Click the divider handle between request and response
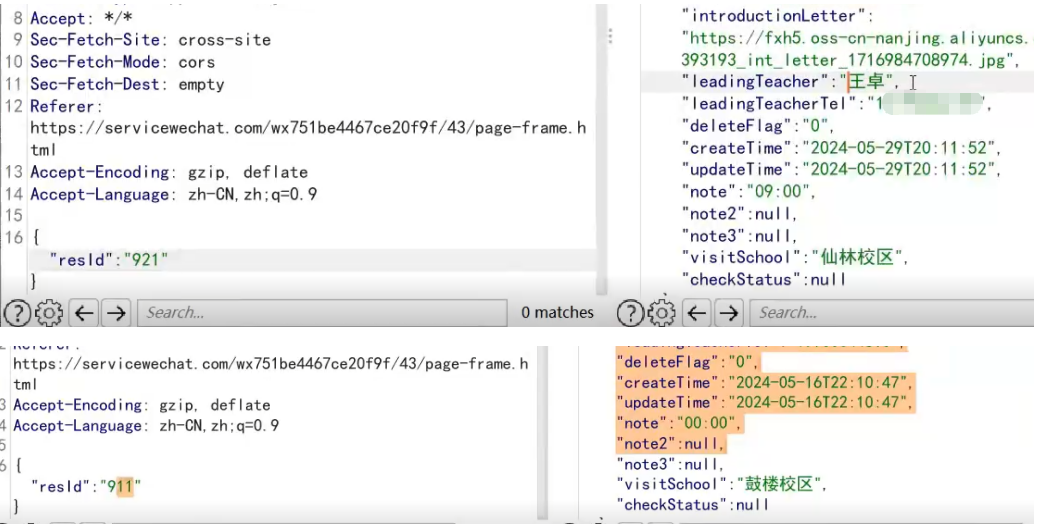Image resolution: width=1051 pixels, height=524 pixels. click(x=610, y=35)
